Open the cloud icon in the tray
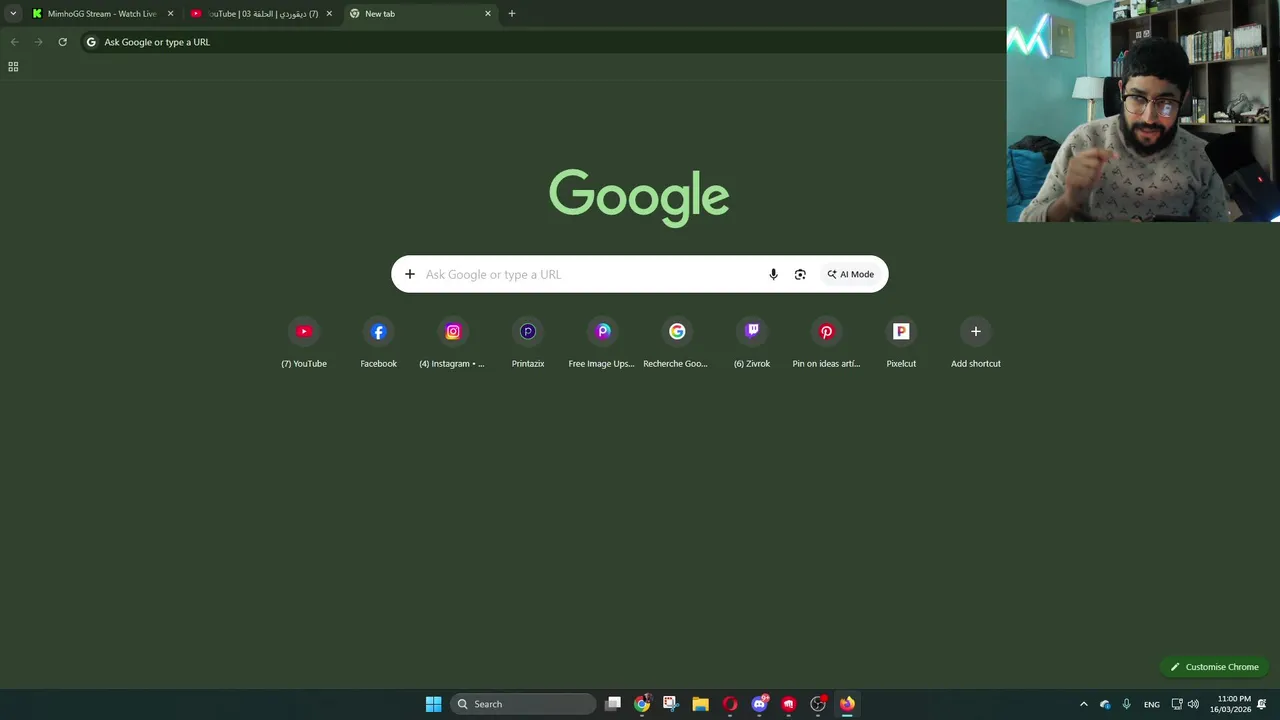Image resolution: width=1280 pixels, height=720 pixels. tap(1105, 704)
